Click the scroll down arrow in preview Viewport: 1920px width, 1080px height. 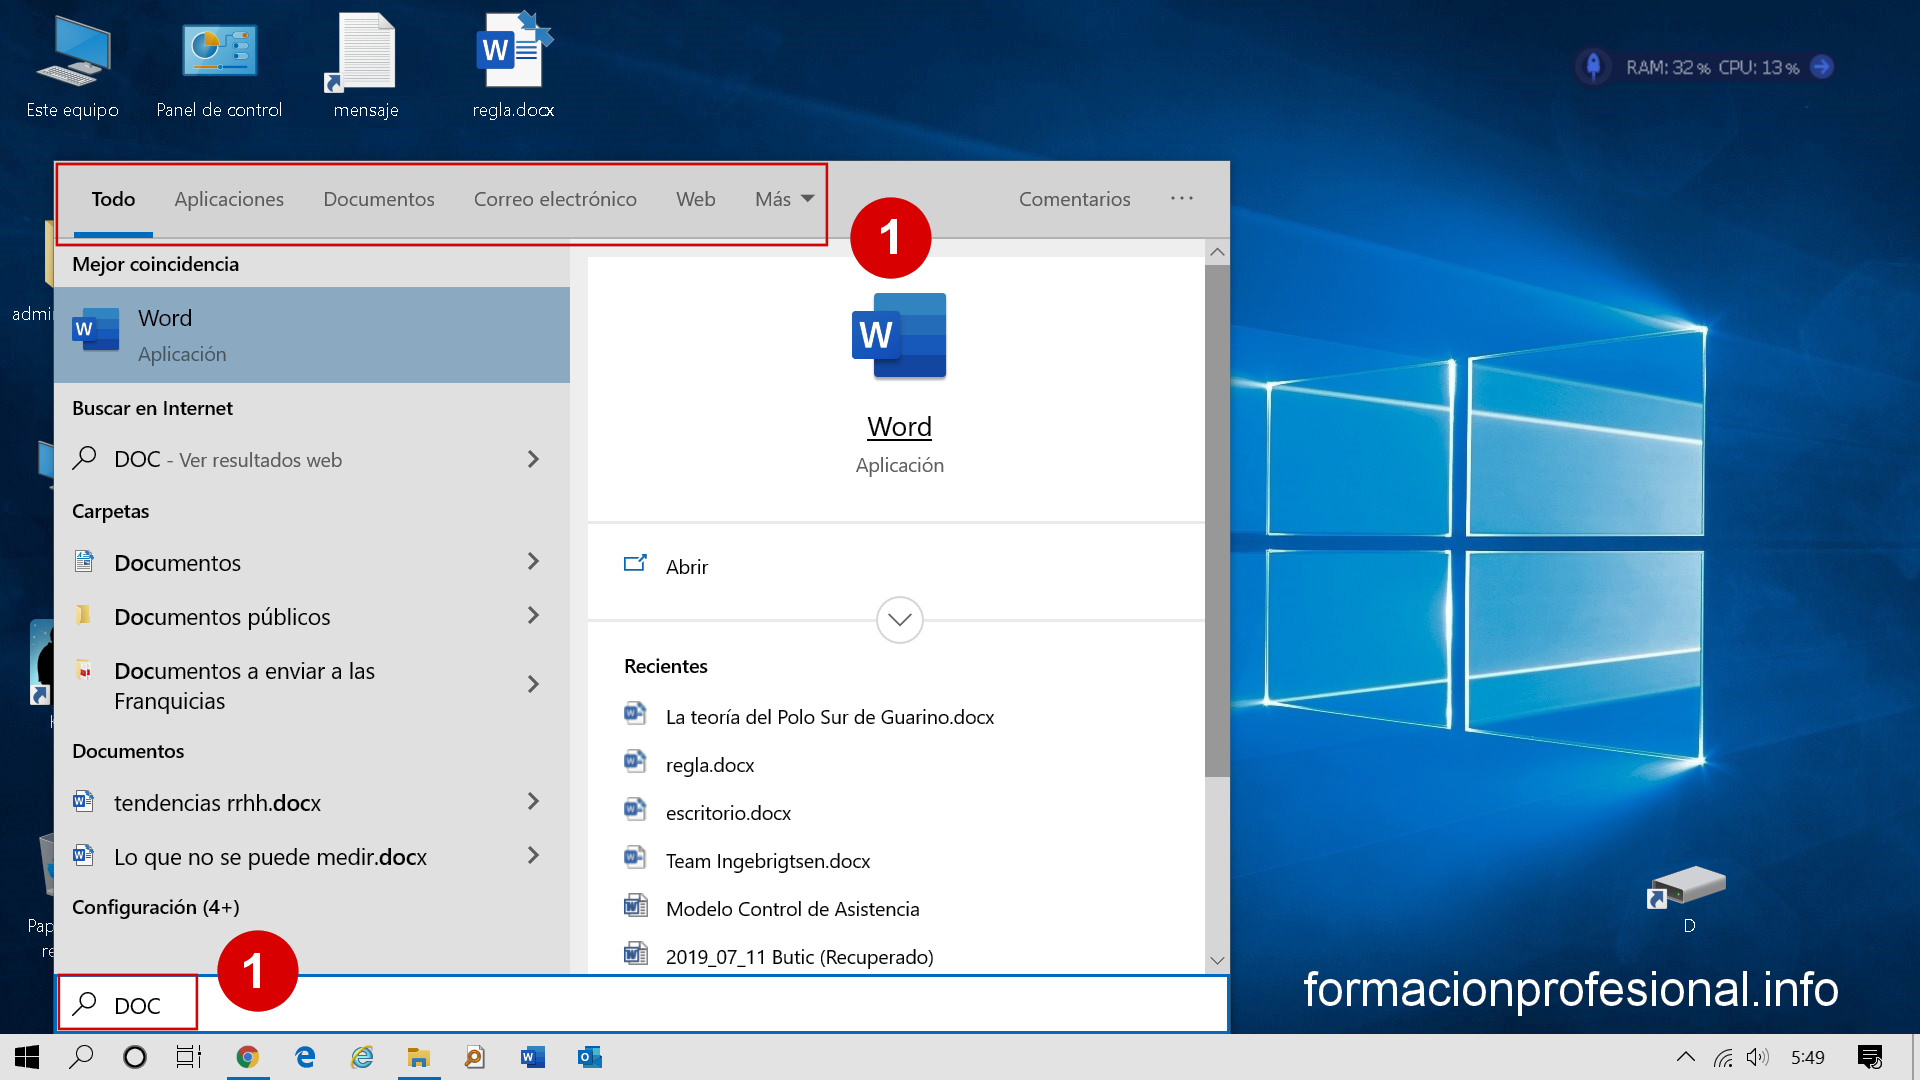pyautogui.click(x=1217, y=960)
